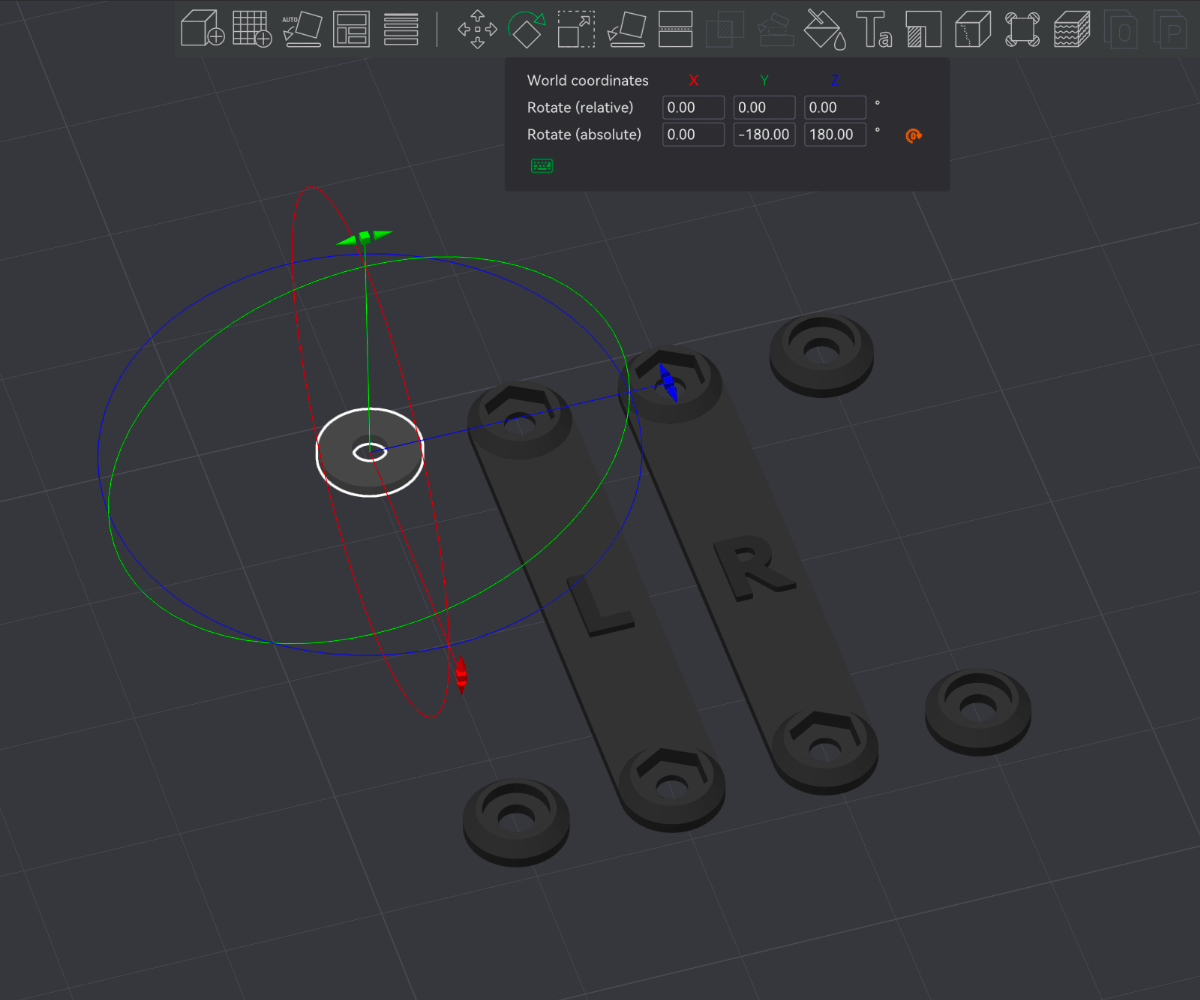
Task: Click the Rotate absolute Z field showing 180.00
Action: pyautogui.click(x=835, y=134)
